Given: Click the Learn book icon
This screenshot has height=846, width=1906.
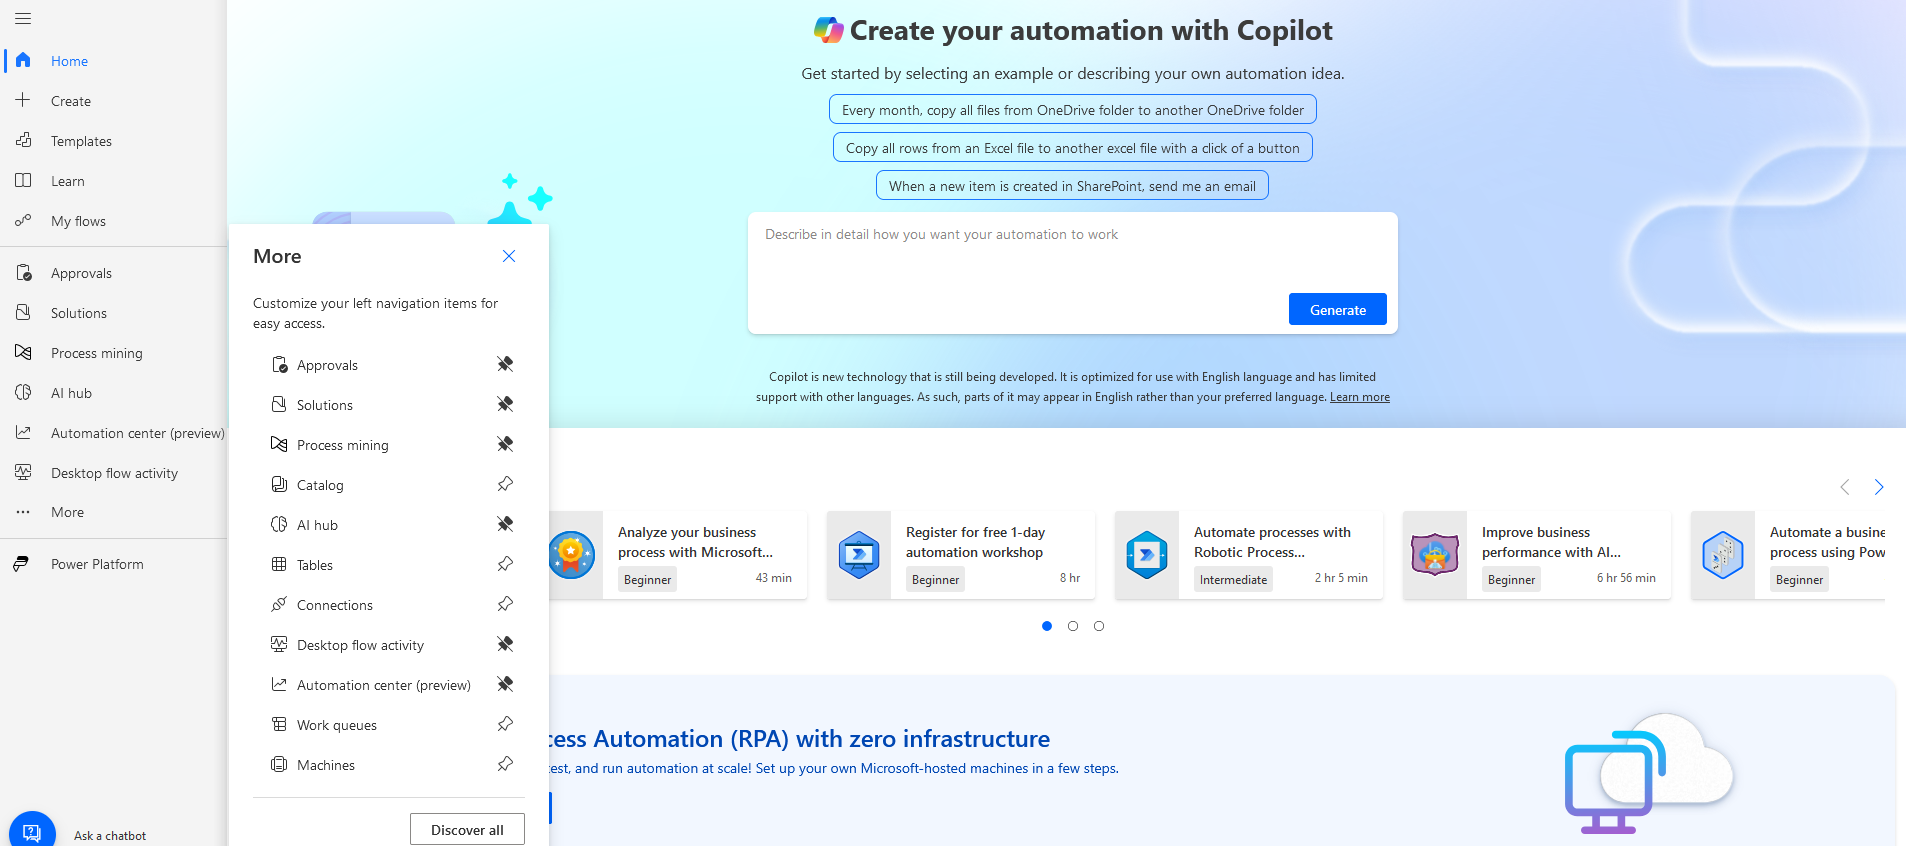Looking at the screenshot, I should [23, 180].
